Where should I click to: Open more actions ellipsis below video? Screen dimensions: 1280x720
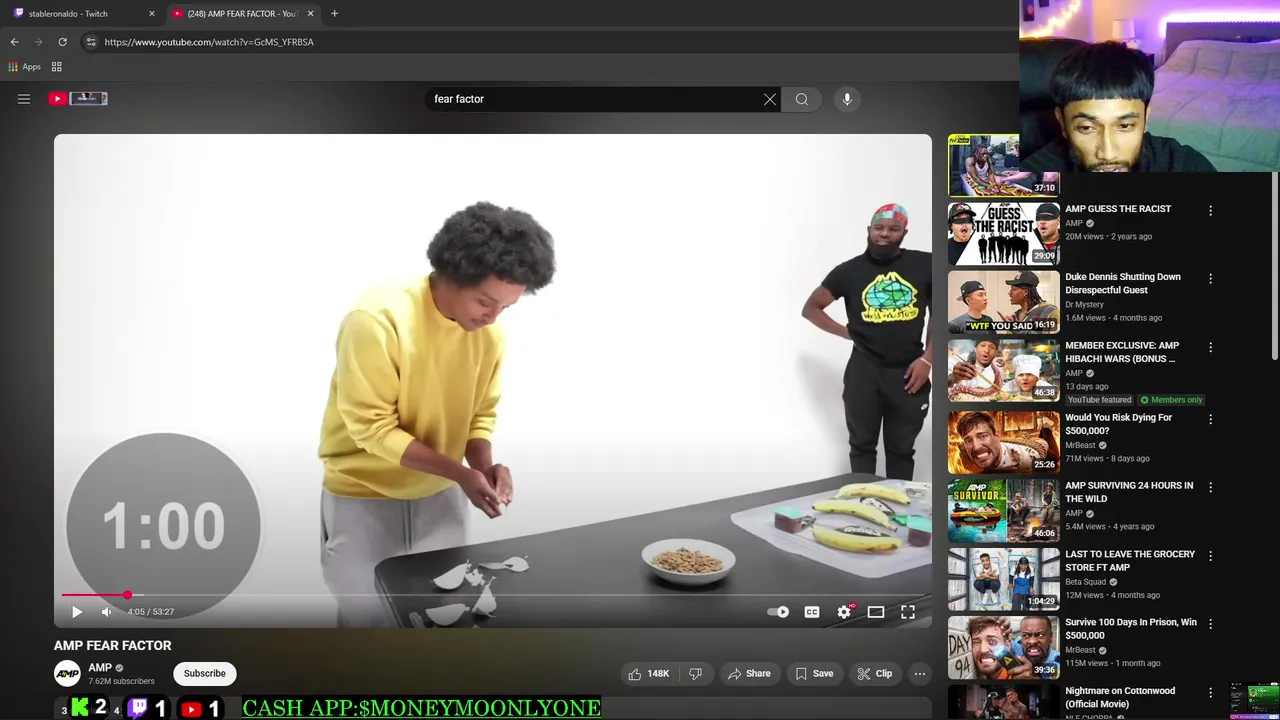pyautogui.click(x=920, y=674)
